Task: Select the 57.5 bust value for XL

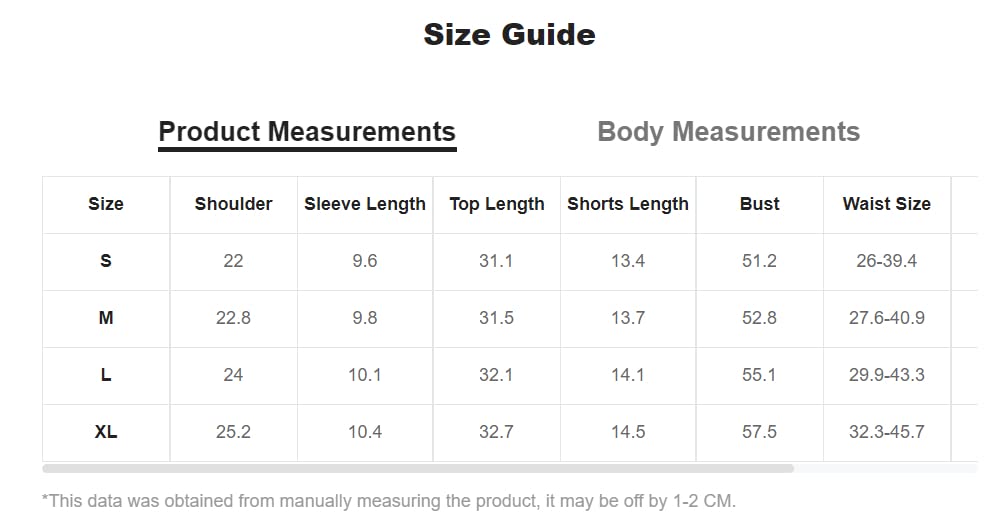Action: (760, 432)
